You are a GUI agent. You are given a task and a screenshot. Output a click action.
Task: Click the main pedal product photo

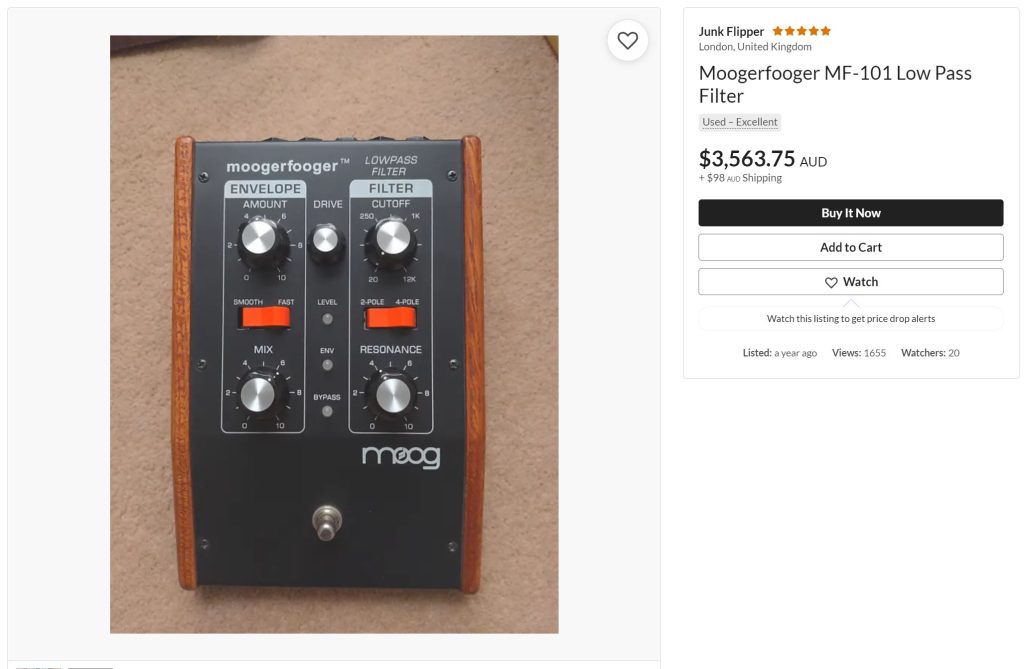coord(334,334)
